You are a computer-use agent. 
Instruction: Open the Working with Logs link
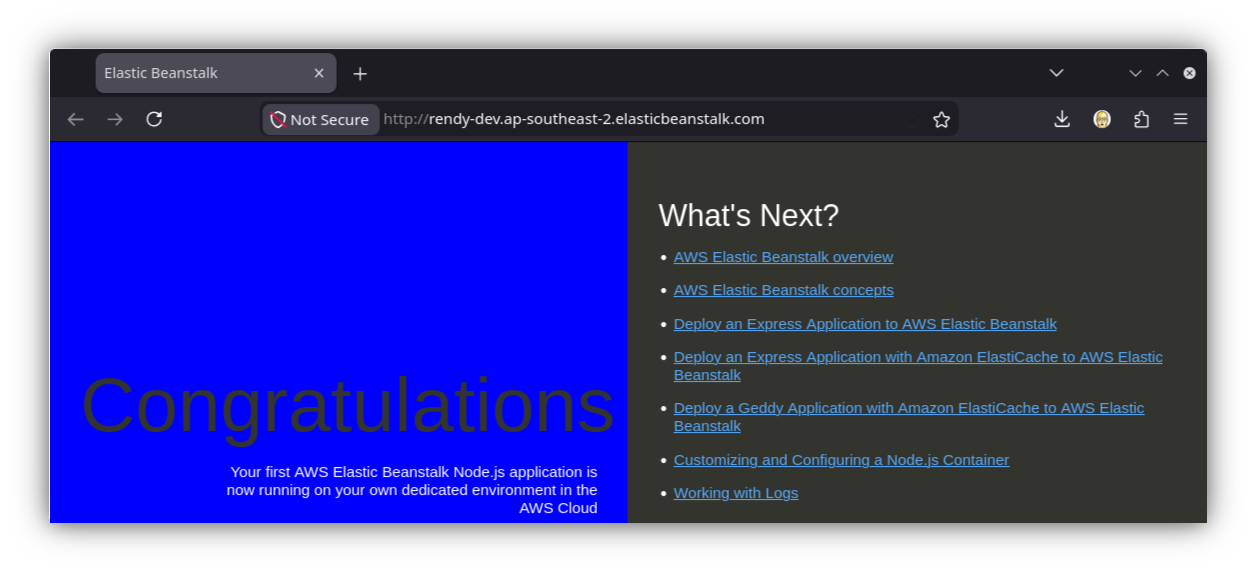pyautogui.click(x=736, y=493)
